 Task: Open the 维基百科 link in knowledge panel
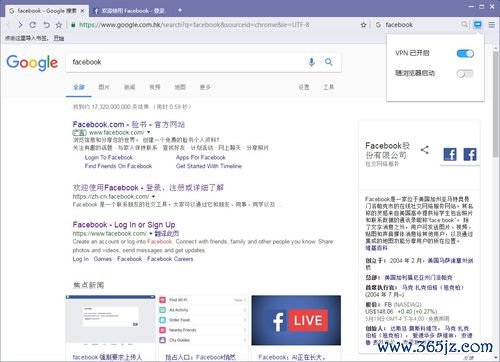click(376, 248)
